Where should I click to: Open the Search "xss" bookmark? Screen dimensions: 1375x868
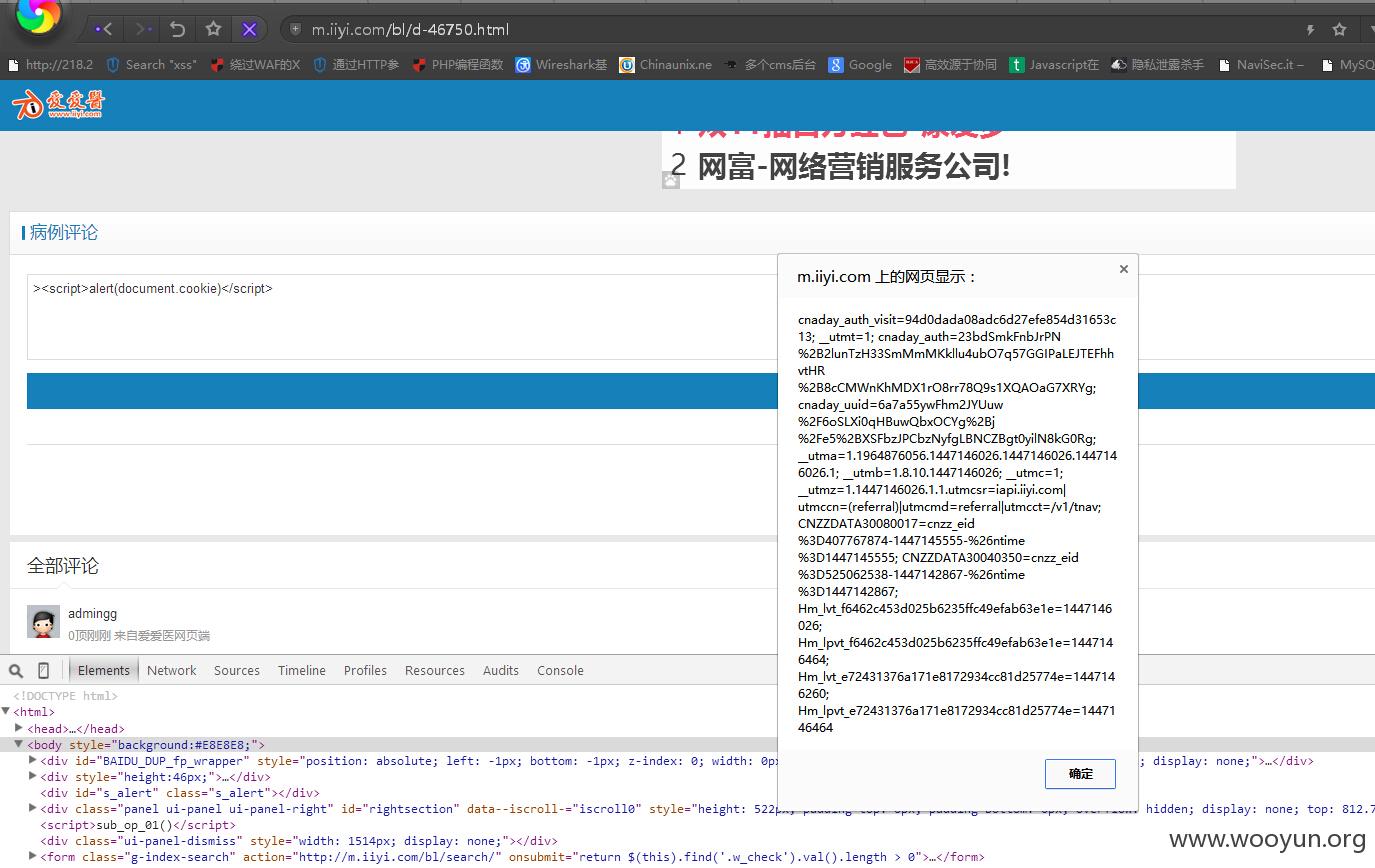tap(150, 64)
